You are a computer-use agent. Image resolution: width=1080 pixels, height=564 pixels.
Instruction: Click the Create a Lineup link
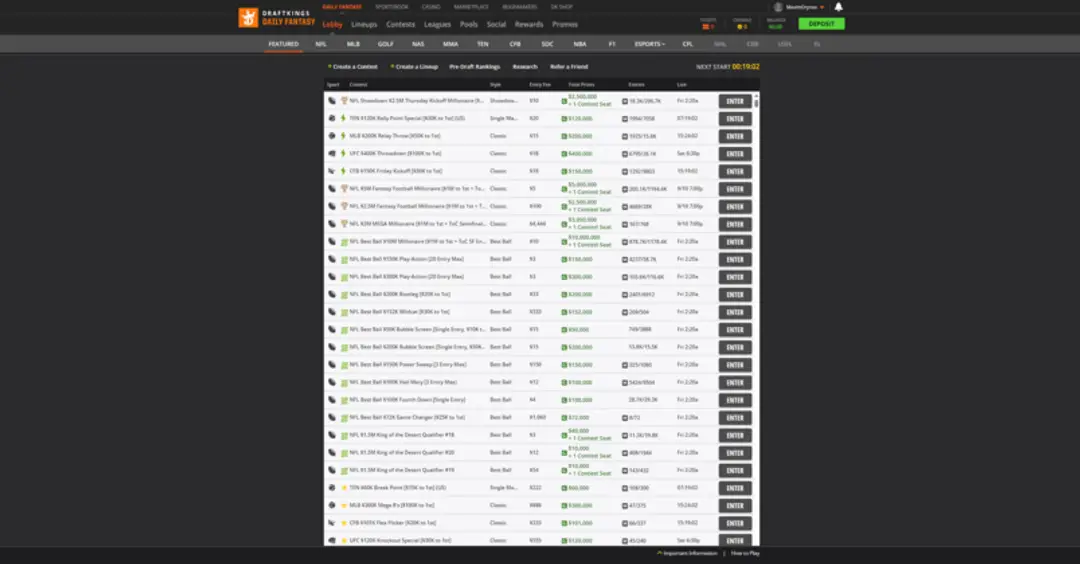[x=416, y=67]
